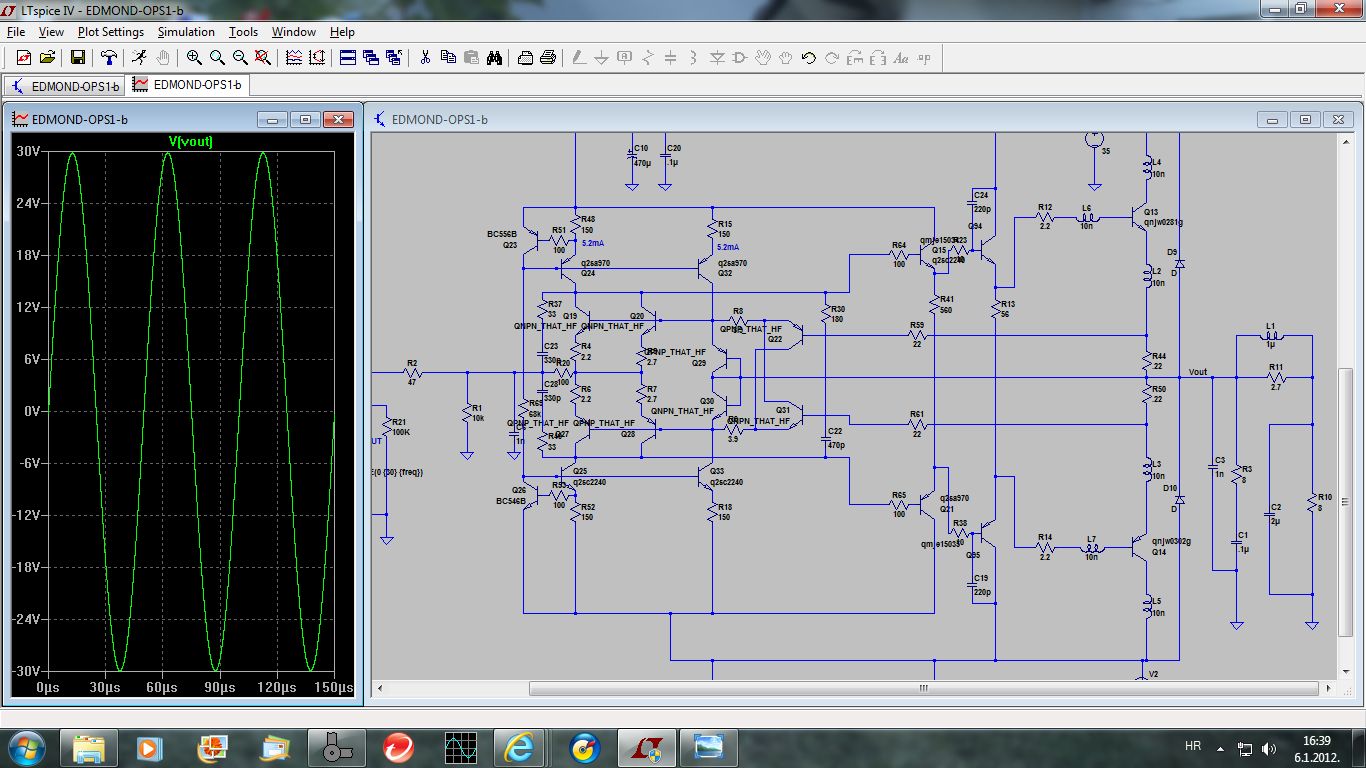Zoom out with the minus magnifier icon
The image size is (1366, 768).
point(240,58)
